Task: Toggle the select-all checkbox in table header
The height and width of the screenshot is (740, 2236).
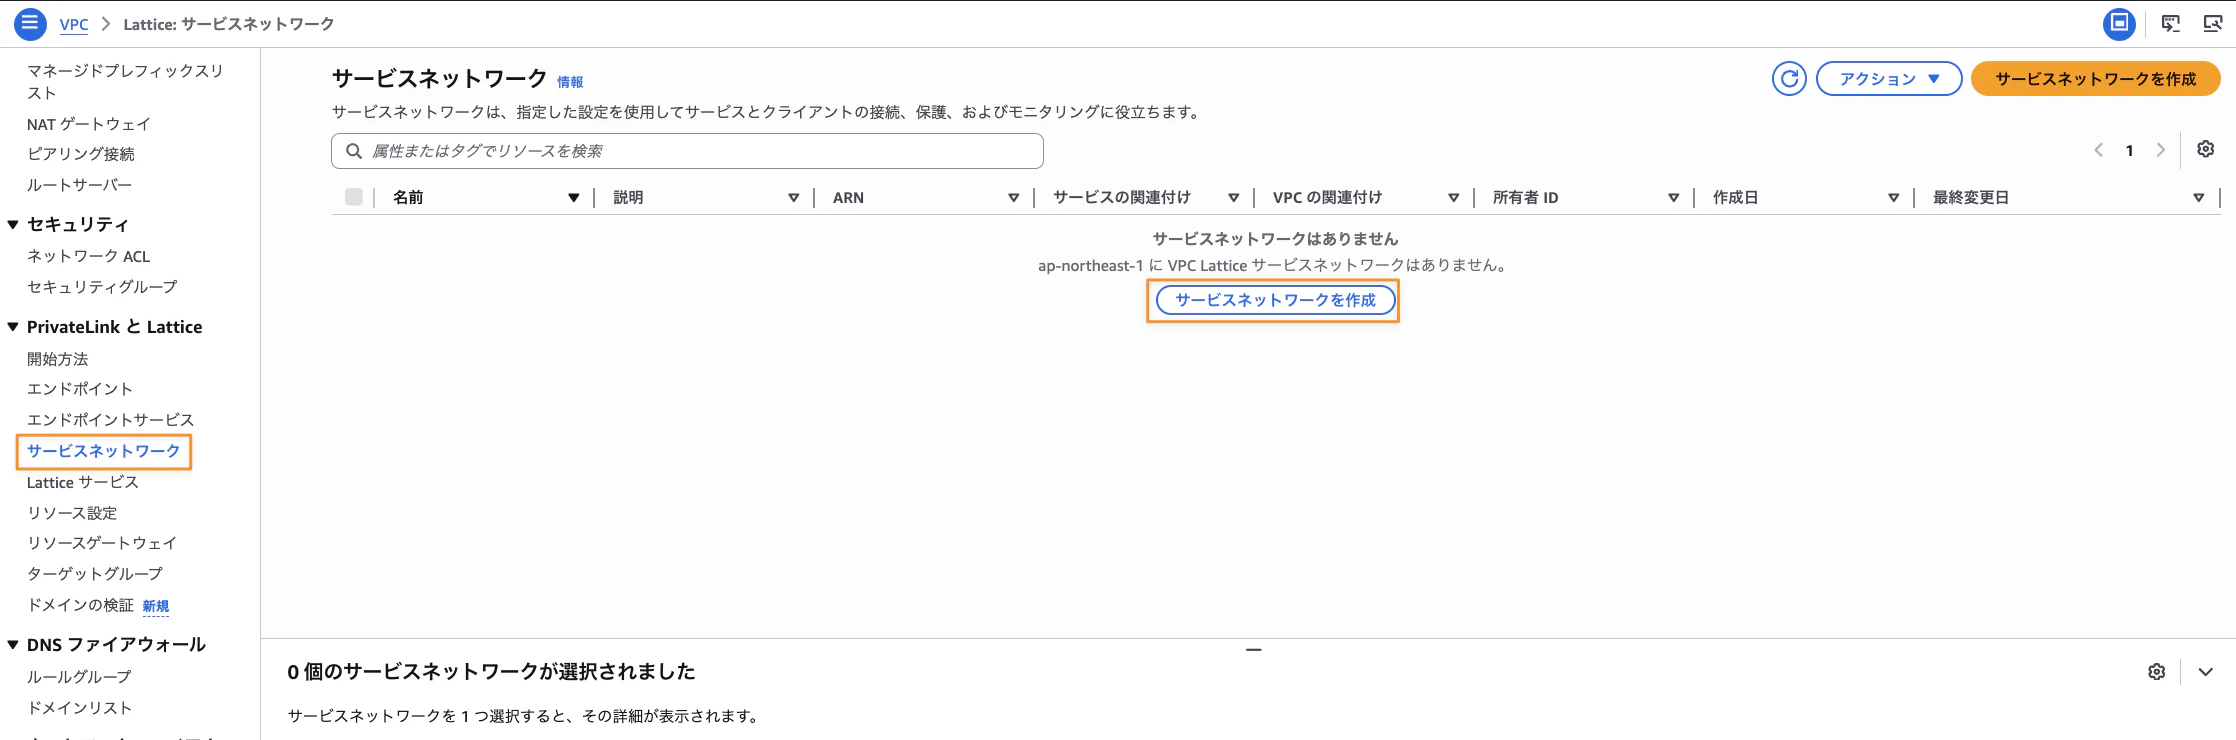Action: click(x=354, y=197)
